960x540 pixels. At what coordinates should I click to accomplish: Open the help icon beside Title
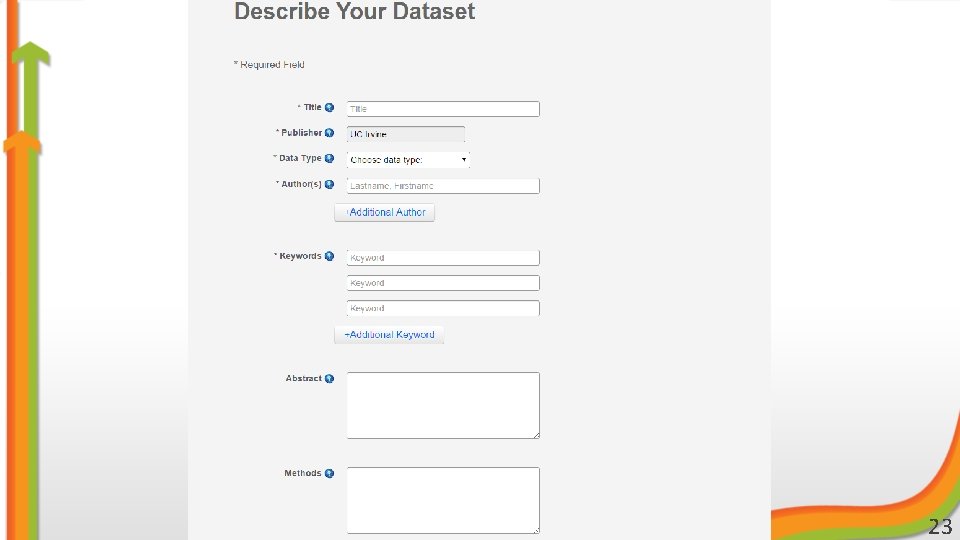click(x=329, y=108)
